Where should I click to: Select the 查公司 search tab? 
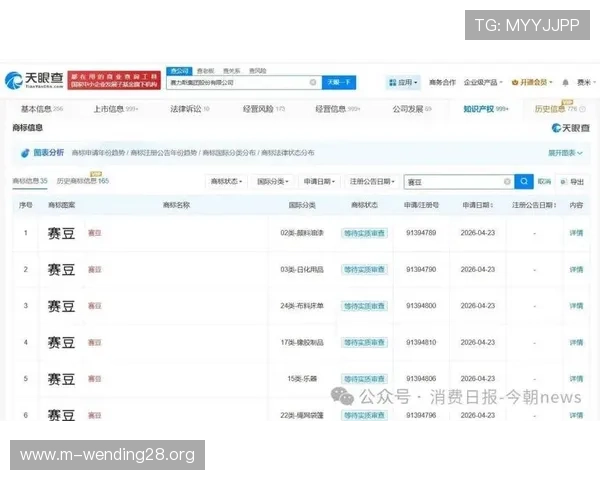(x=179, y=71)
